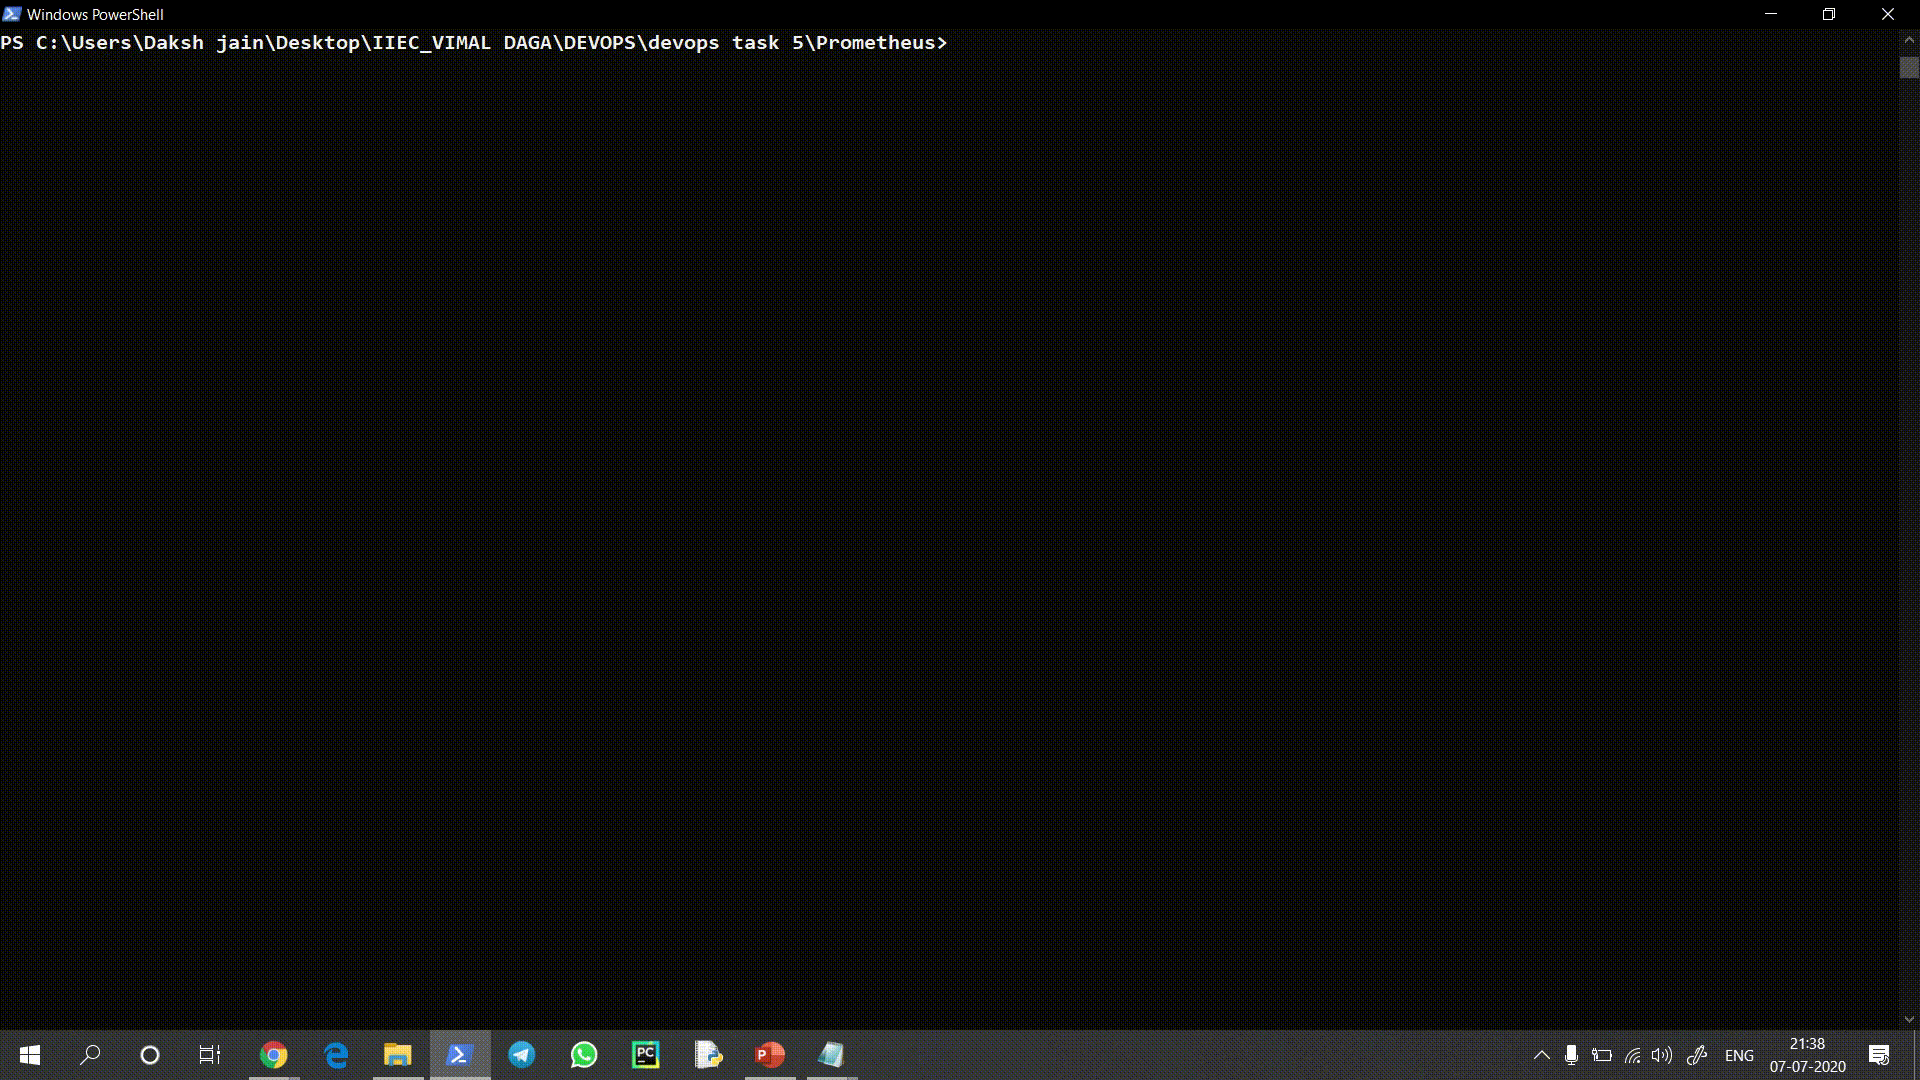Screen dimensions: 1920x1080
Task: Open the notepad-style app in taskbar
Action: tap(832, 1055)
